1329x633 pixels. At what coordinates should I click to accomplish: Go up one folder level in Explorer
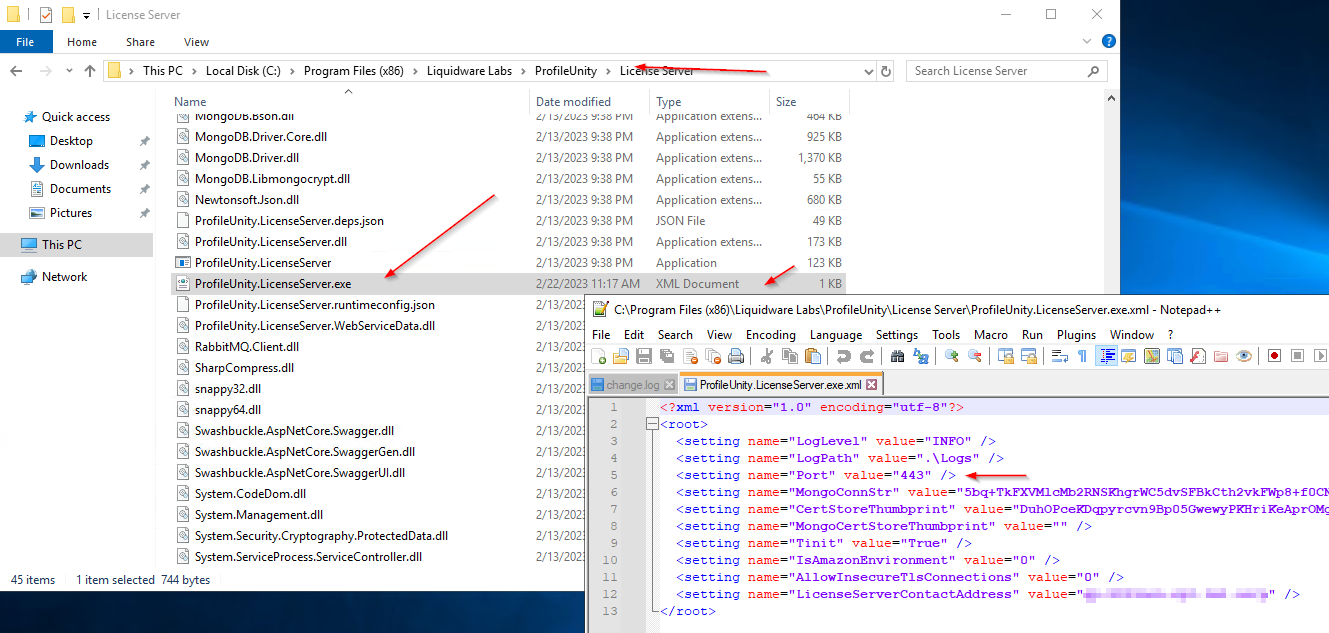[90, 71]
